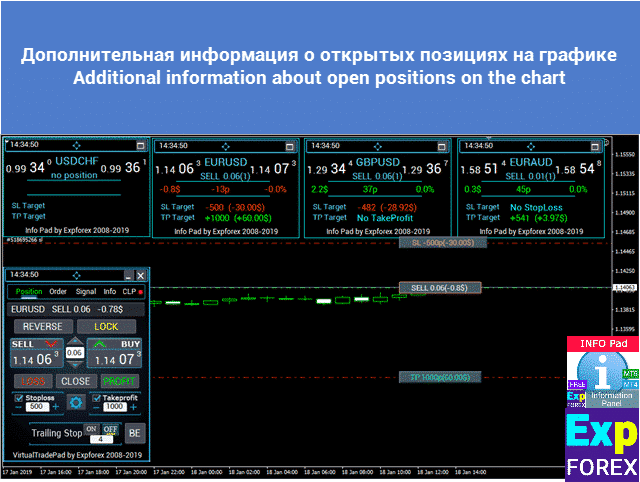This screenshot has width=640, height=482.
Task: Click the gear settings icon in VirtualTradePad
Action: click(75, 403)
